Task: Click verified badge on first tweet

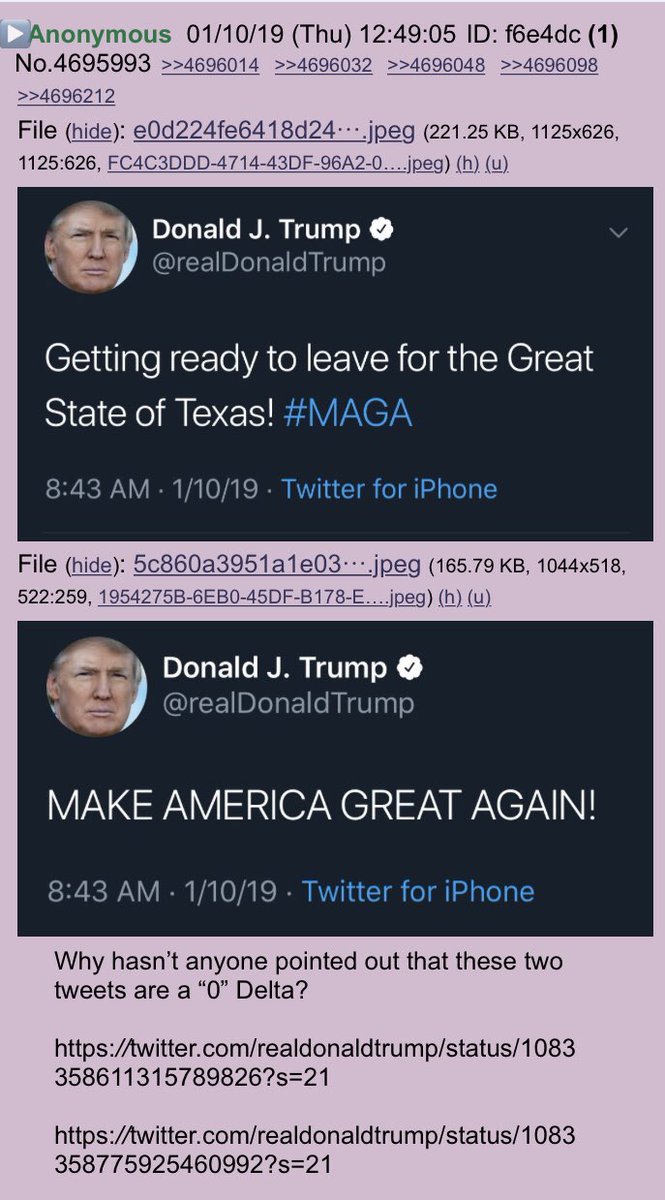Action: (x=382, y=229)
